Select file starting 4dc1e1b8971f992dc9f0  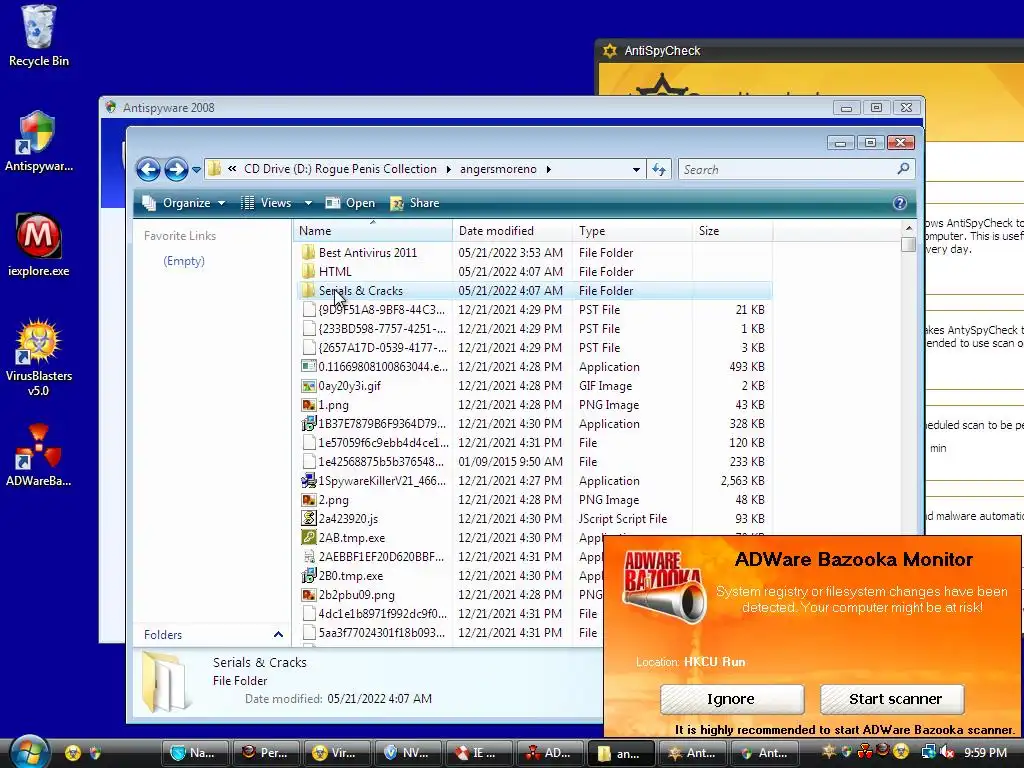pyautogui.click(x=383, y=613)
